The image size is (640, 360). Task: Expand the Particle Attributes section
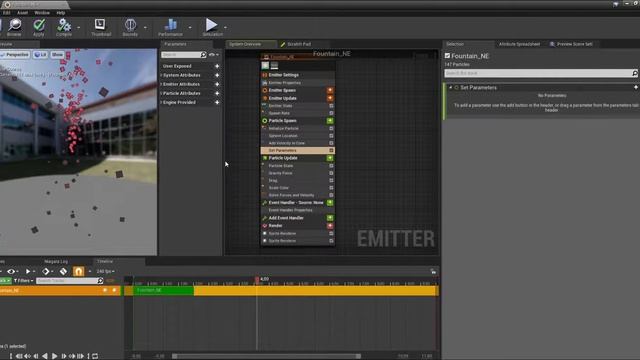pyautogui.click(x=162, y=93)
